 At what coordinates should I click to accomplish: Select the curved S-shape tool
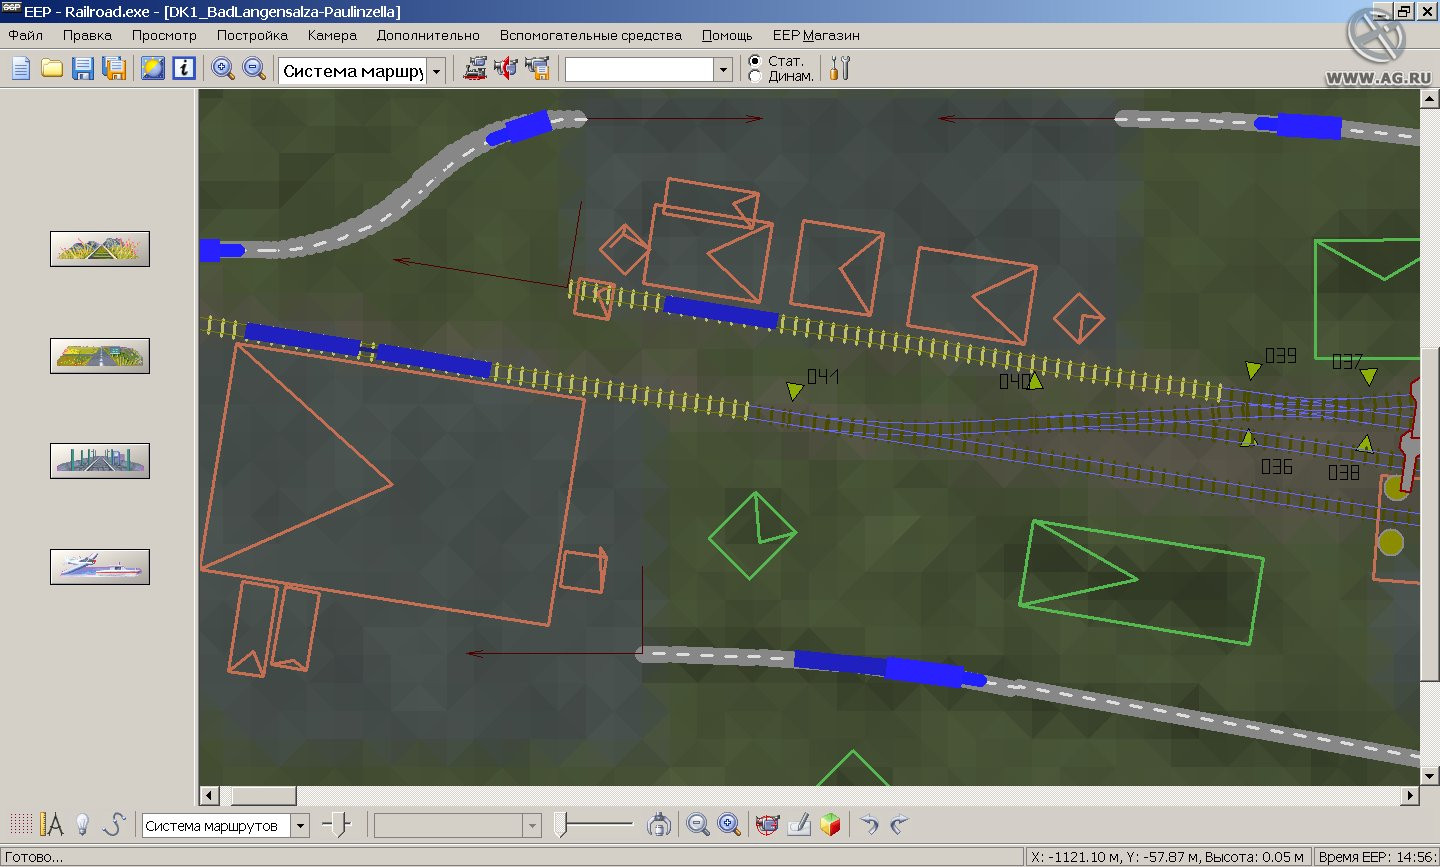coord(114,825)
